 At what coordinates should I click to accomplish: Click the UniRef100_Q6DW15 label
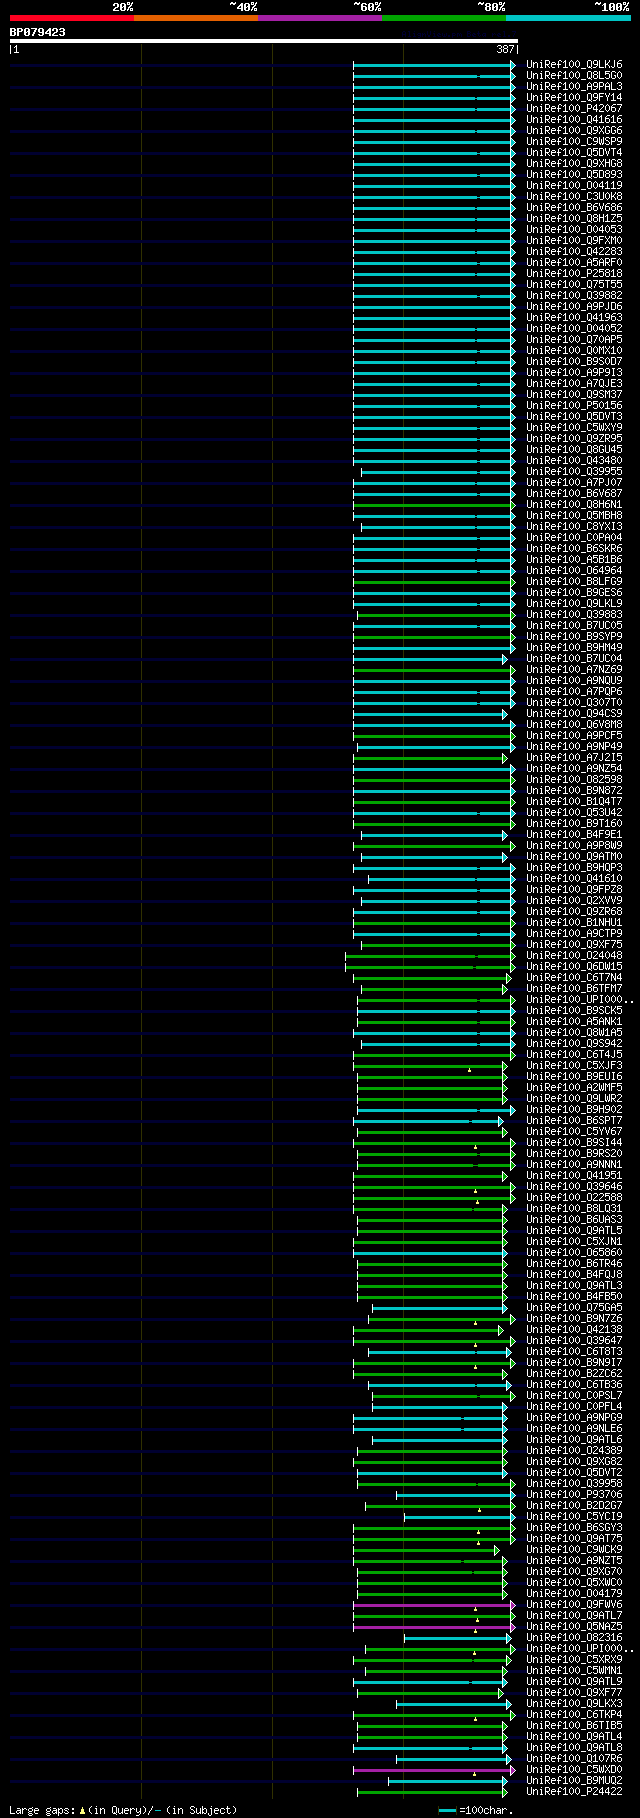(x=574, y=967)
